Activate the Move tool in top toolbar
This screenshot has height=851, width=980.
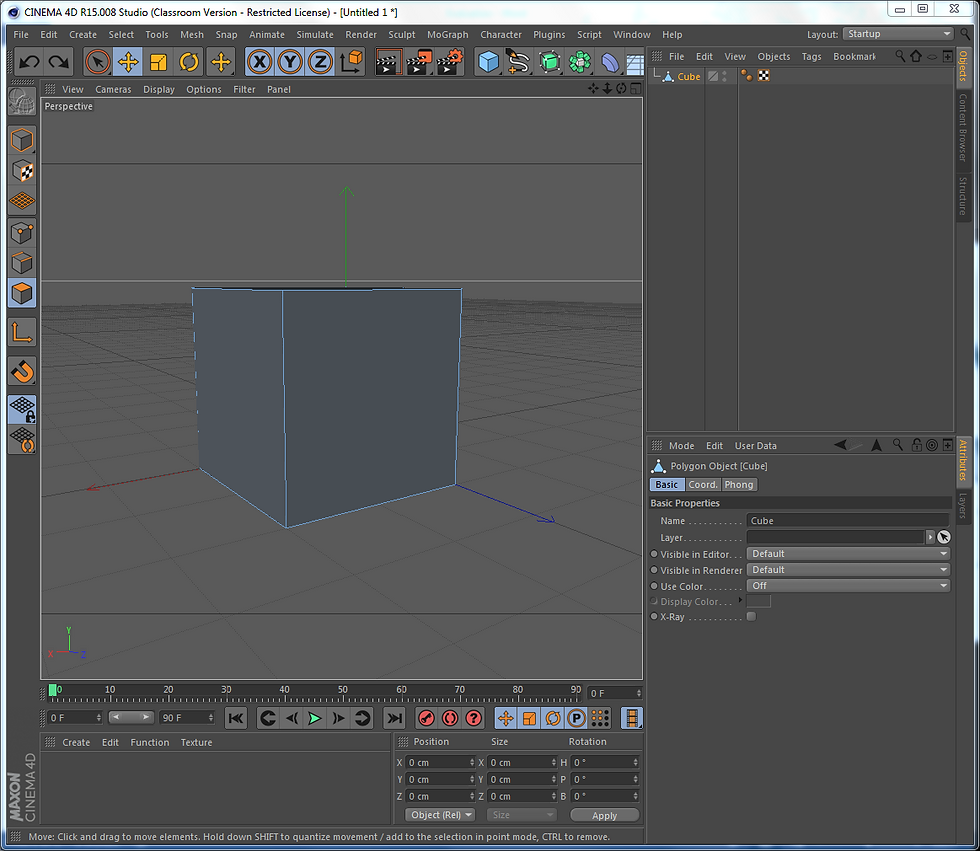coord(128,62)
